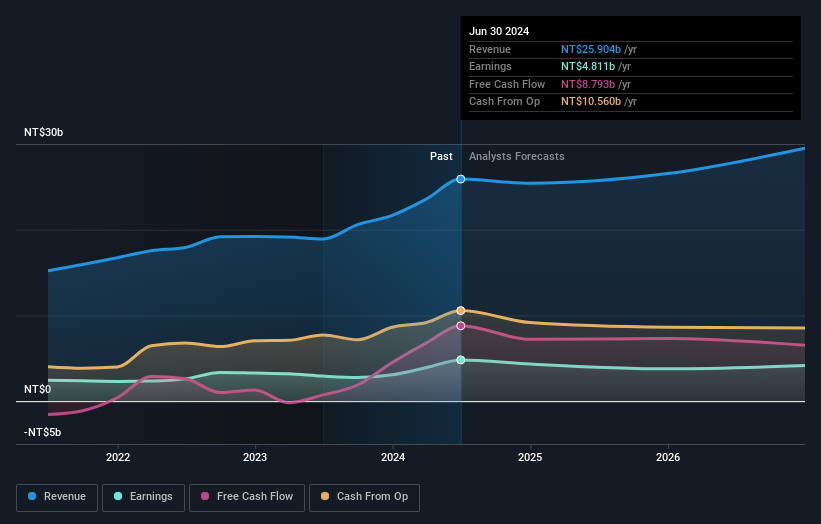Click the orange Cash From Op data point
Viewport: 821px width, 524px height.
(461, 310)
